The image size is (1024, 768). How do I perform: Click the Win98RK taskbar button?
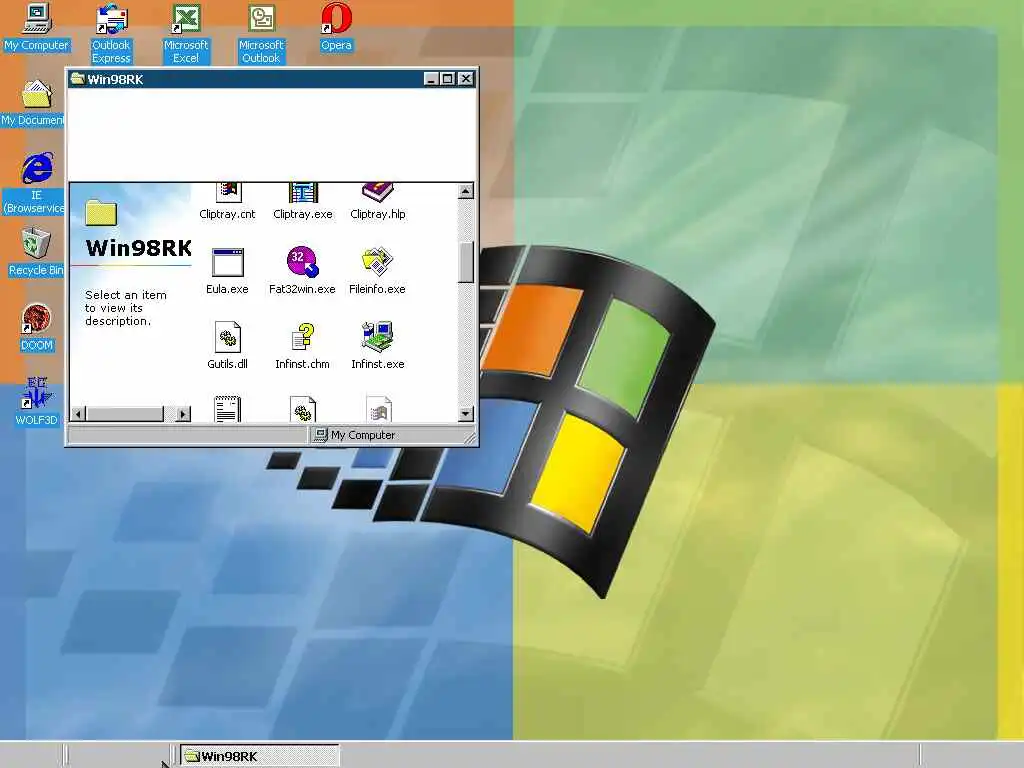tap(259, 756)
